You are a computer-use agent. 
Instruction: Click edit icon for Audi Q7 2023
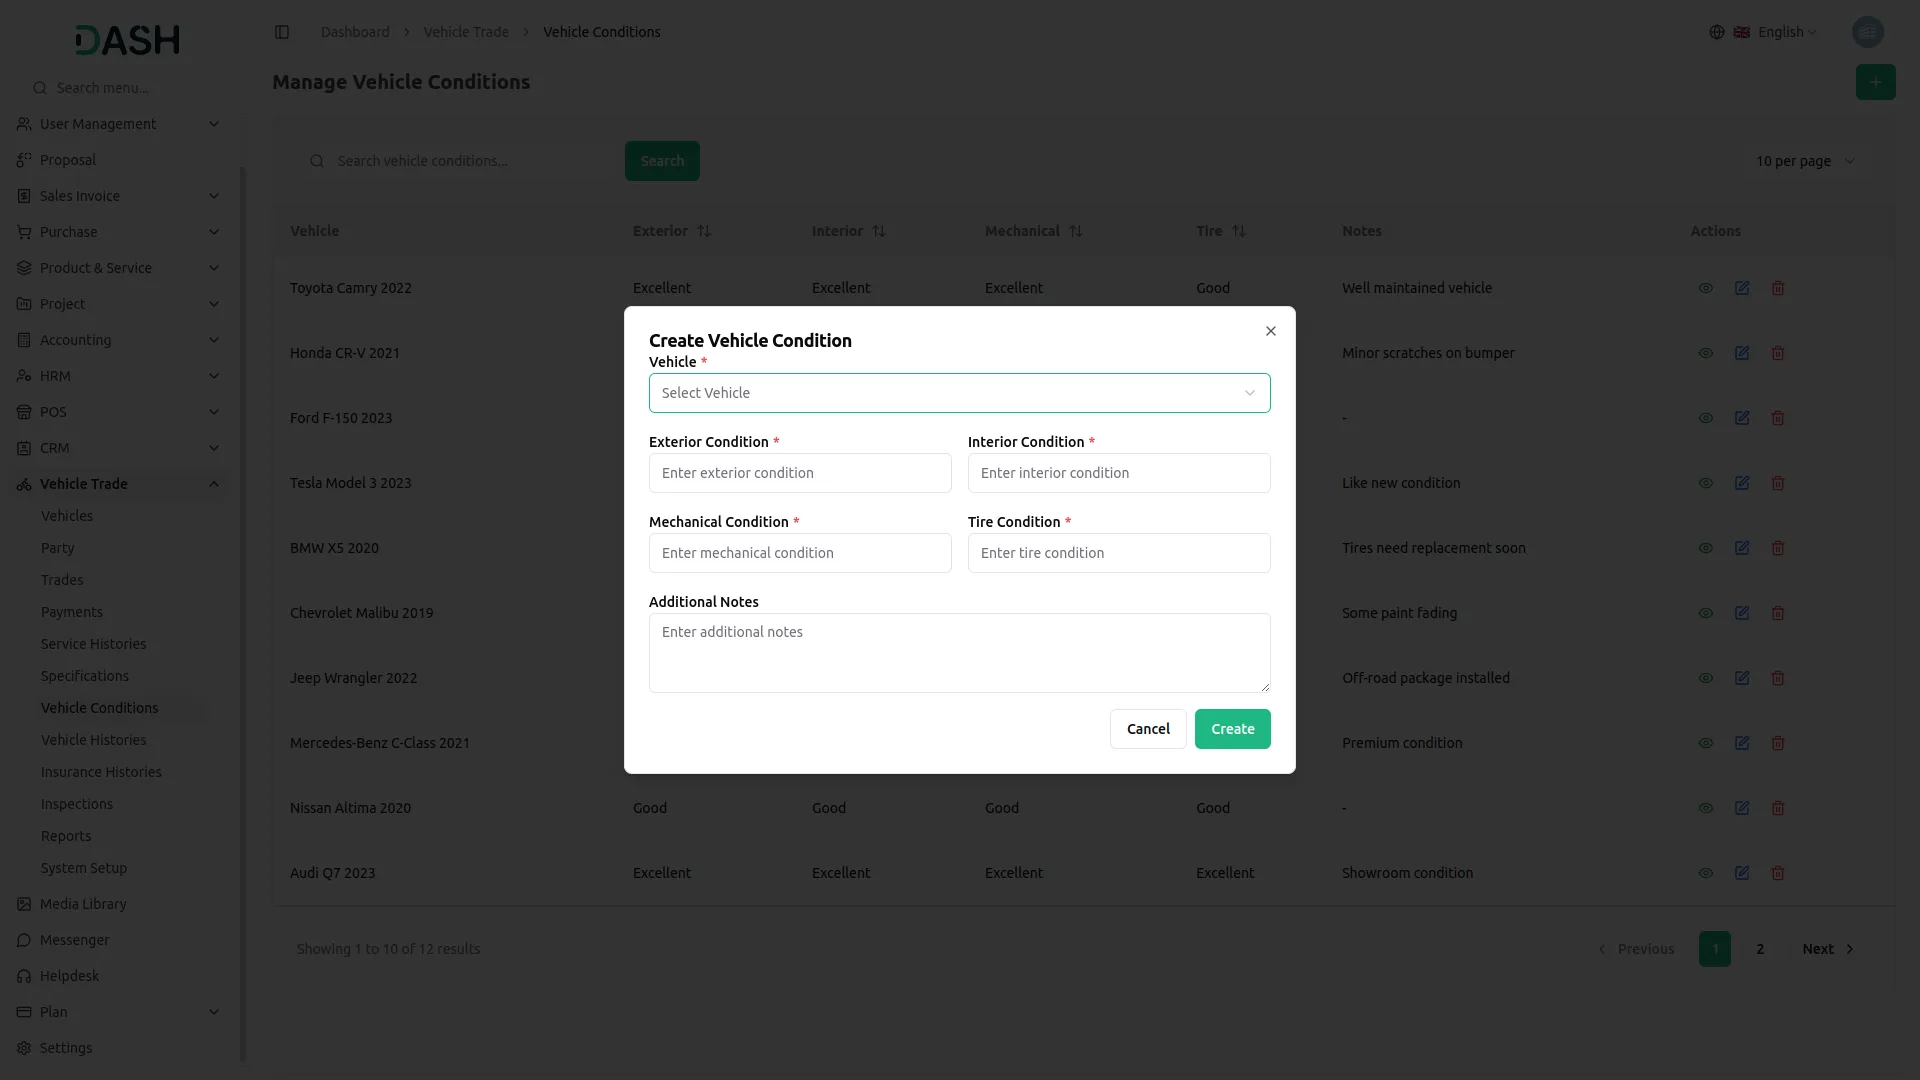point(1742,873)
